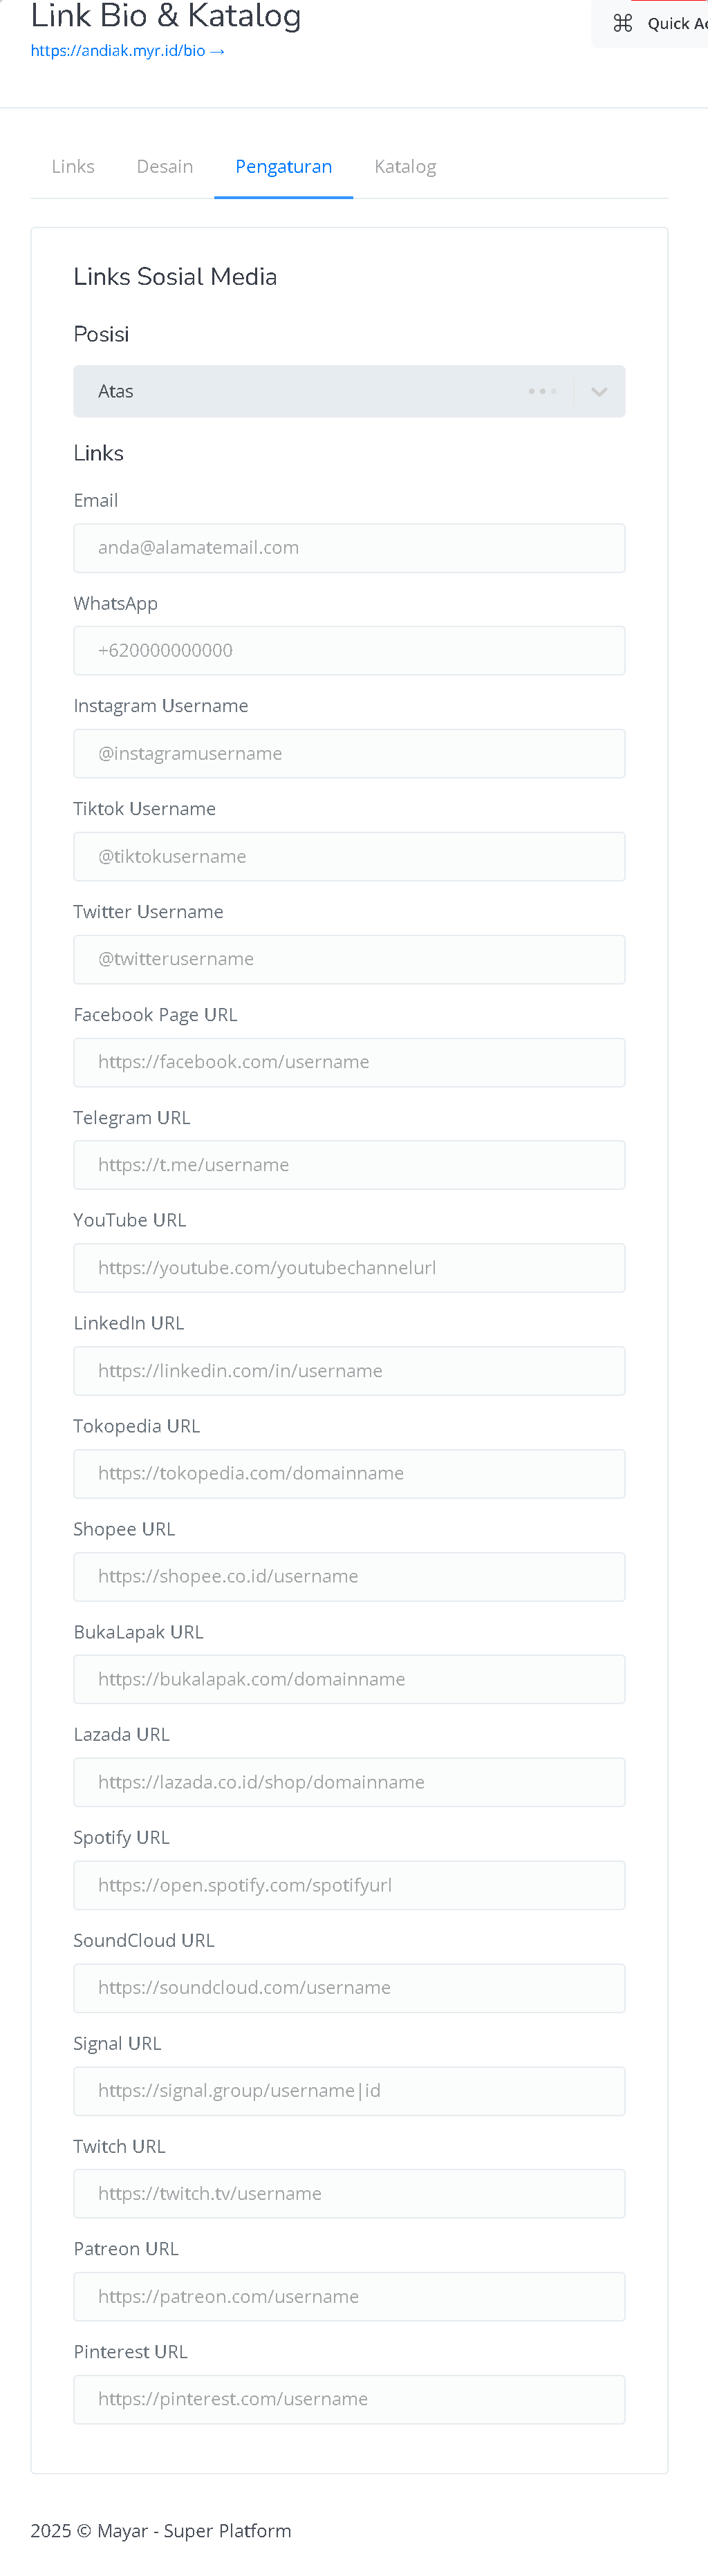Open the andiak.myr.id/bio link
The height and width of the screenshot is (2576, 708).
(127, 51)
